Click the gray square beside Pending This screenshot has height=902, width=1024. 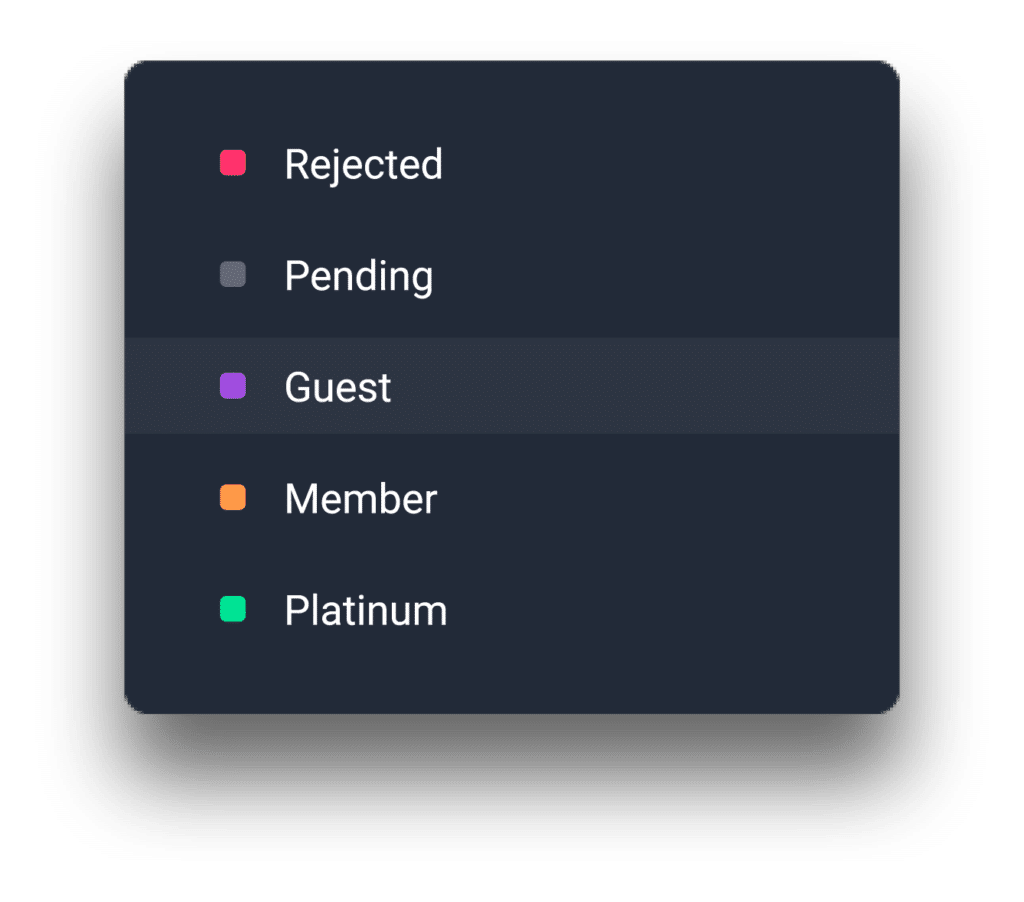tap(233, 274)
